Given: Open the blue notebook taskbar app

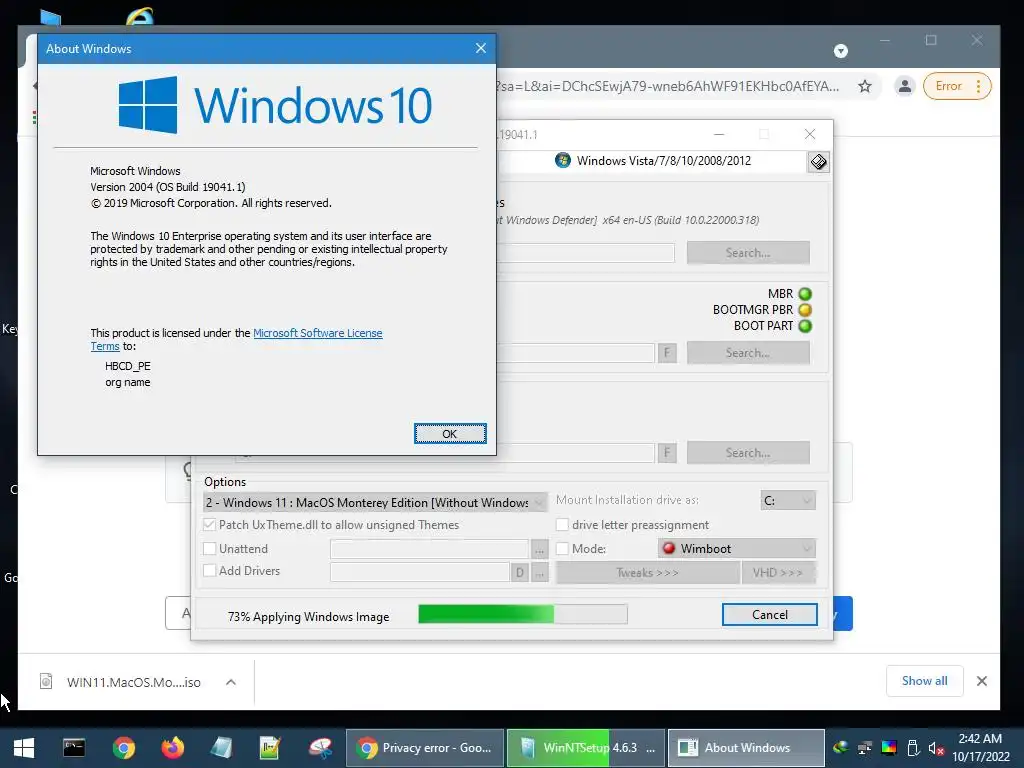Looking at the screenshot, I should pyautogui.click(x=221, y=748).
